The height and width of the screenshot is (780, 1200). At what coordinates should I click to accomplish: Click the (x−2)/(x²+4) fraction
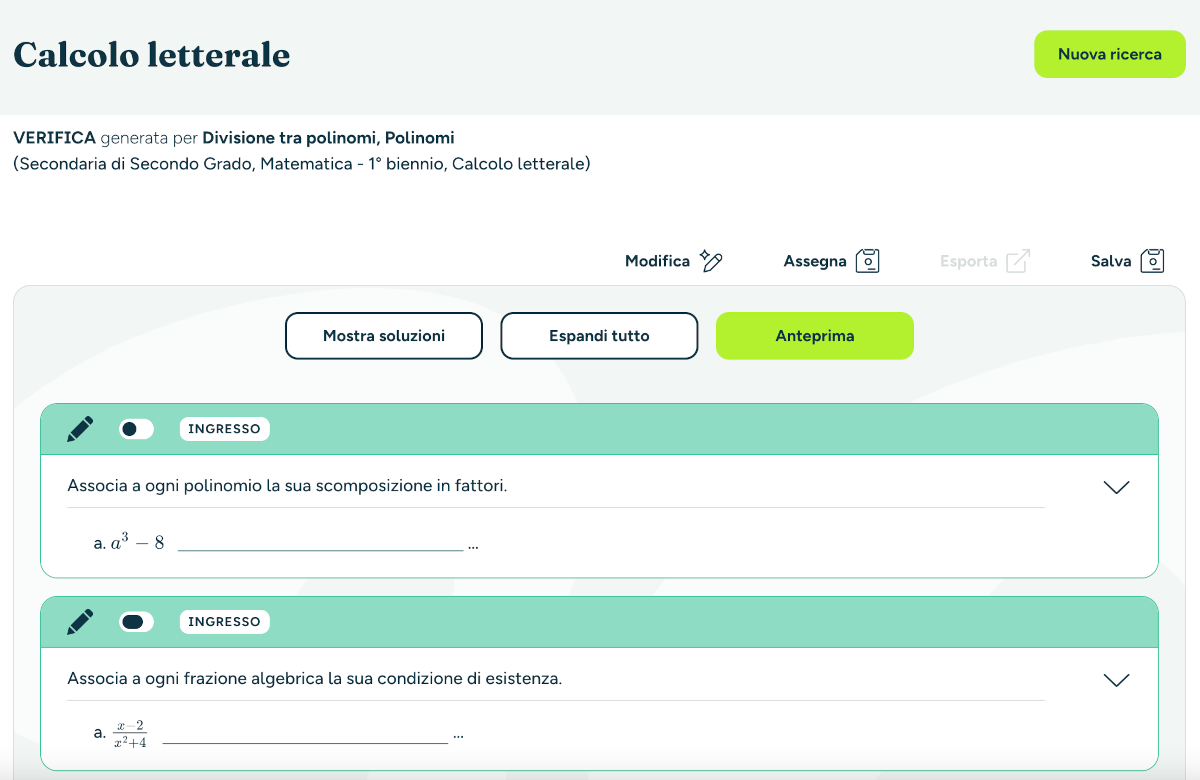pos(130,734)
